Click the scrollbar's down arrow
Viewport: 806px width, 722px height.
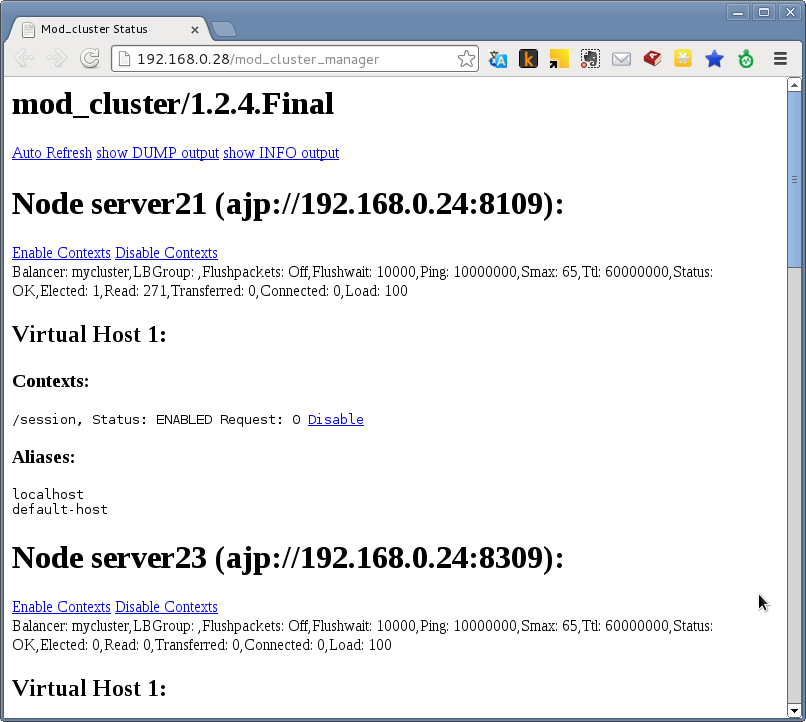coord(795,712)
